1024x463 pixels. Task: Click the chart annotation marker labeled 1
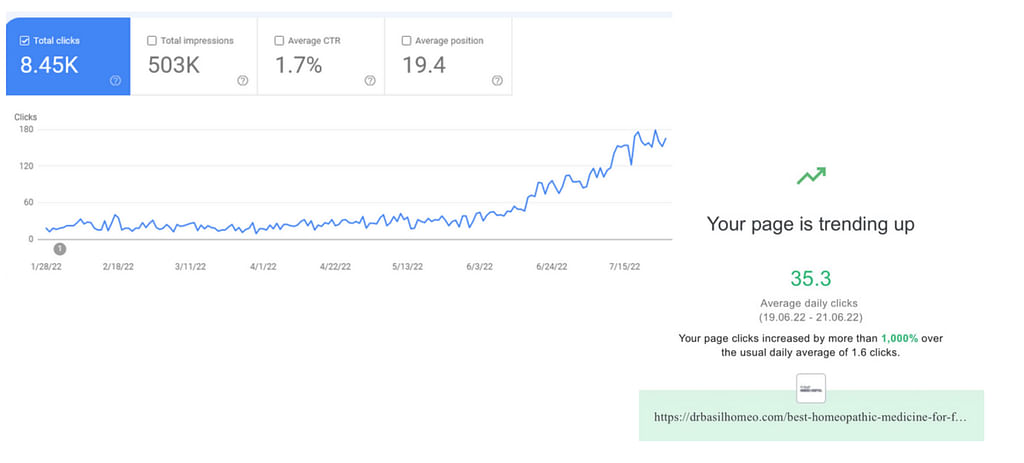pos(60,248)
